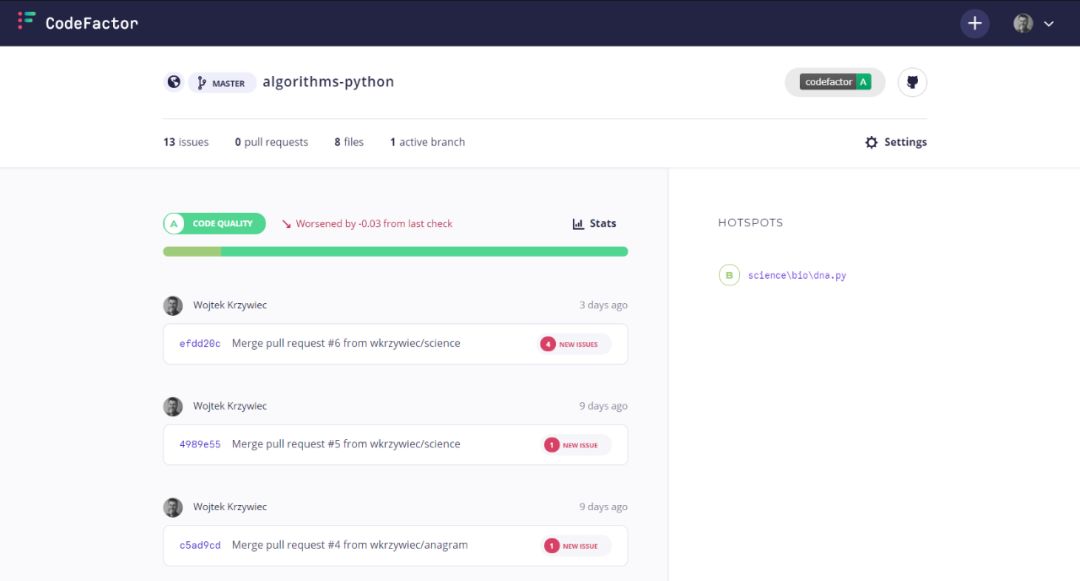
Task: Click the codefactor A badge
Action: [x=835, y=82]
